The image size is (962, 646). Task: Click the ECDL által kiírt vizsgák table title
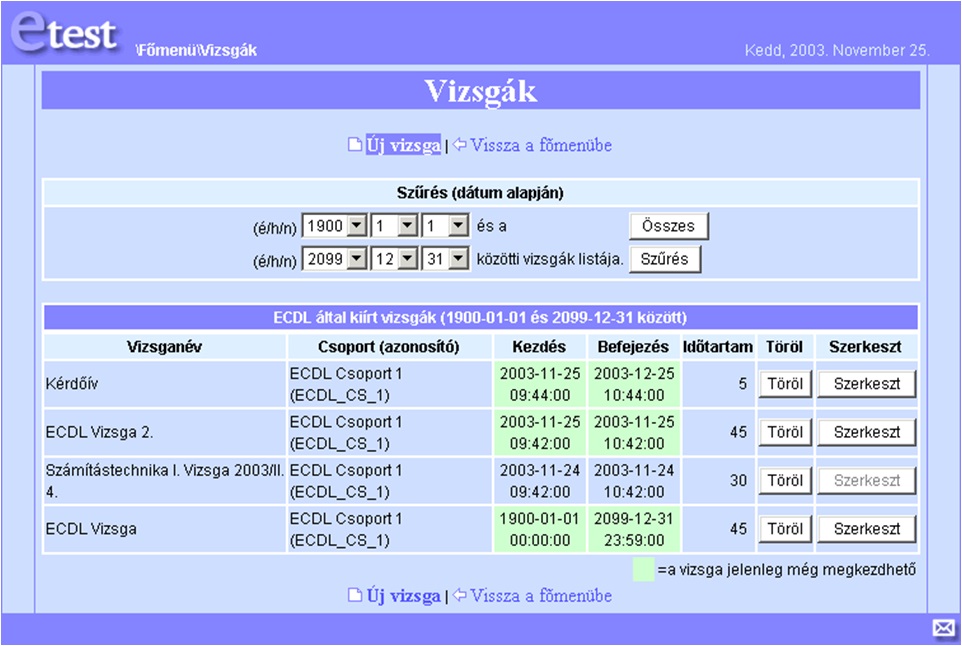tap(480, 317)
